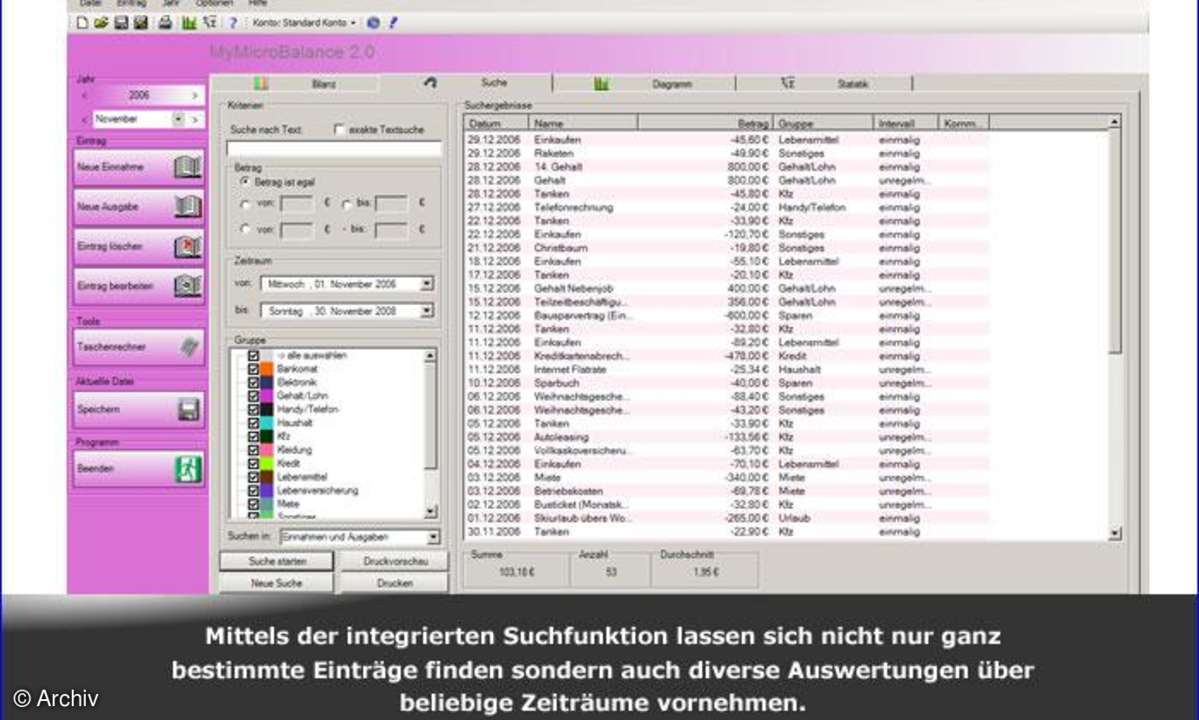The height and width of the screenshot is (720, 1199).
Task: Uncheck the Haushalt group checkbox
Action: tap(253, 423)
